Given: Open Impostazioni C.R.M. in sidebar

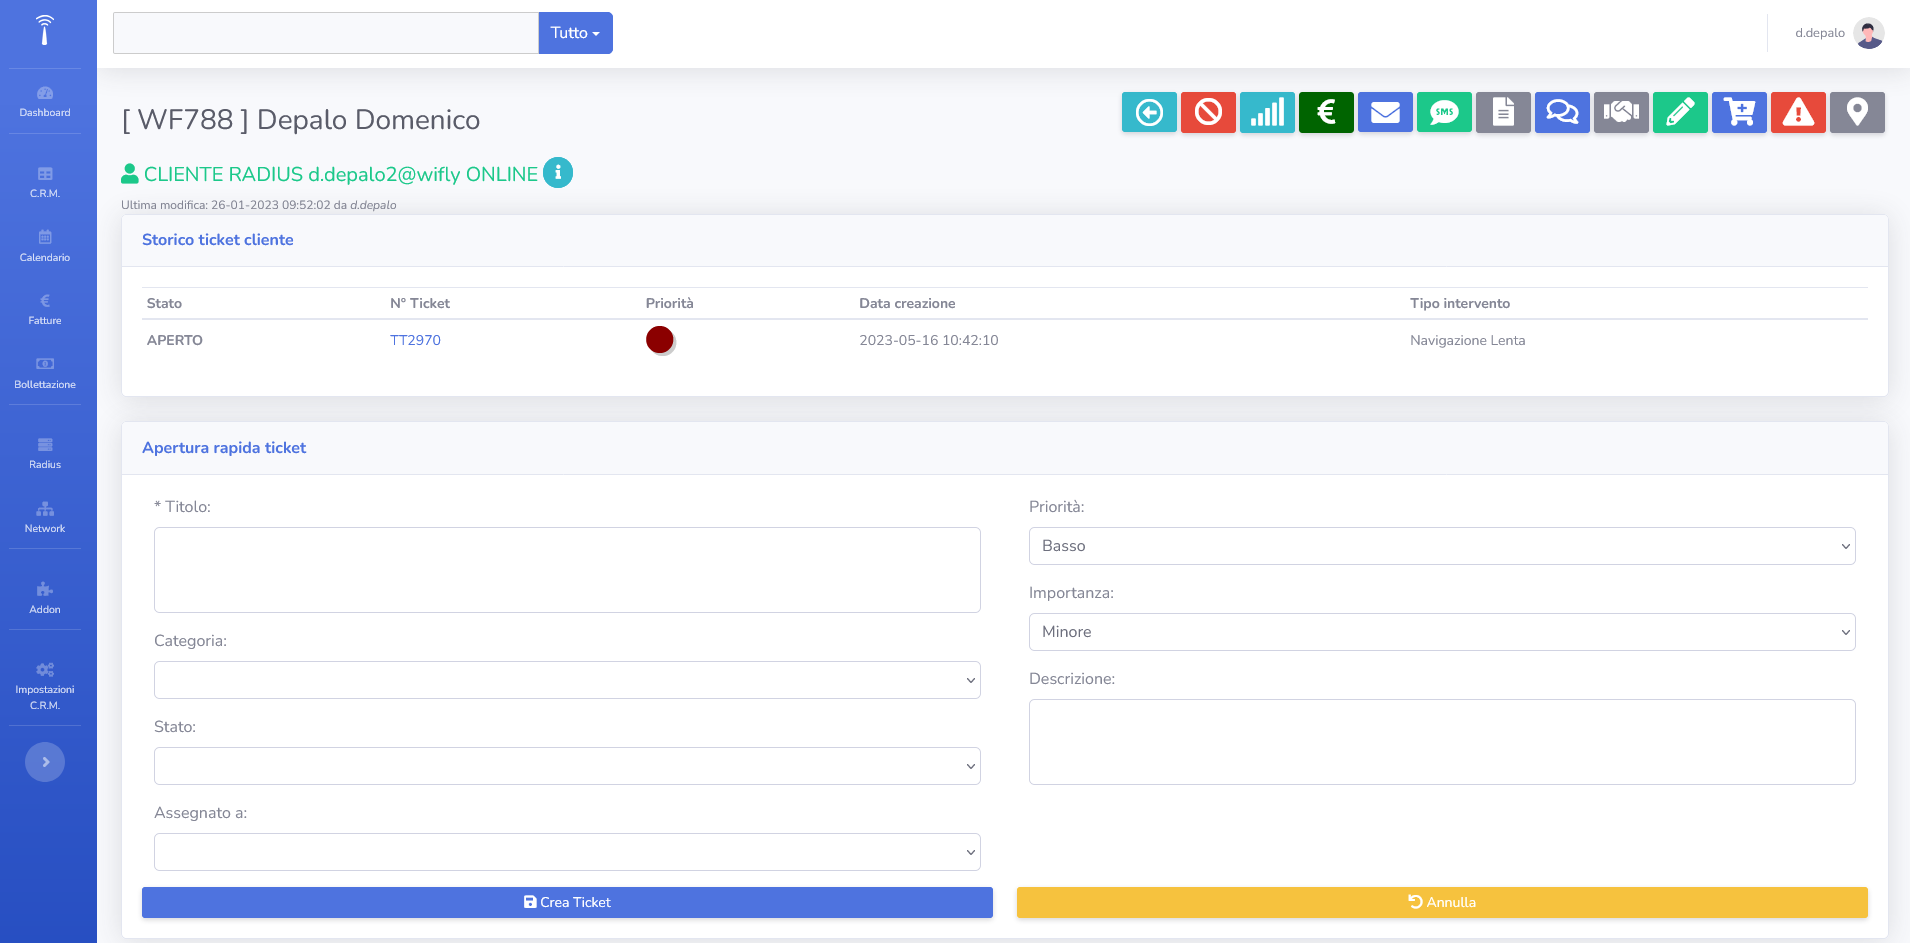Looking at the screenshot, I should point(45,687).
